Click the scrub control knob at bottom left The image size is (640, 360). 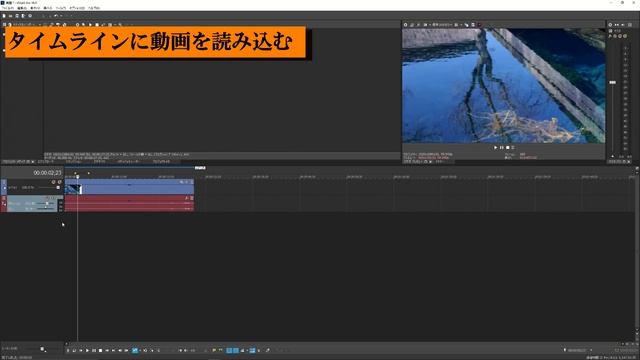click(42, 349)
